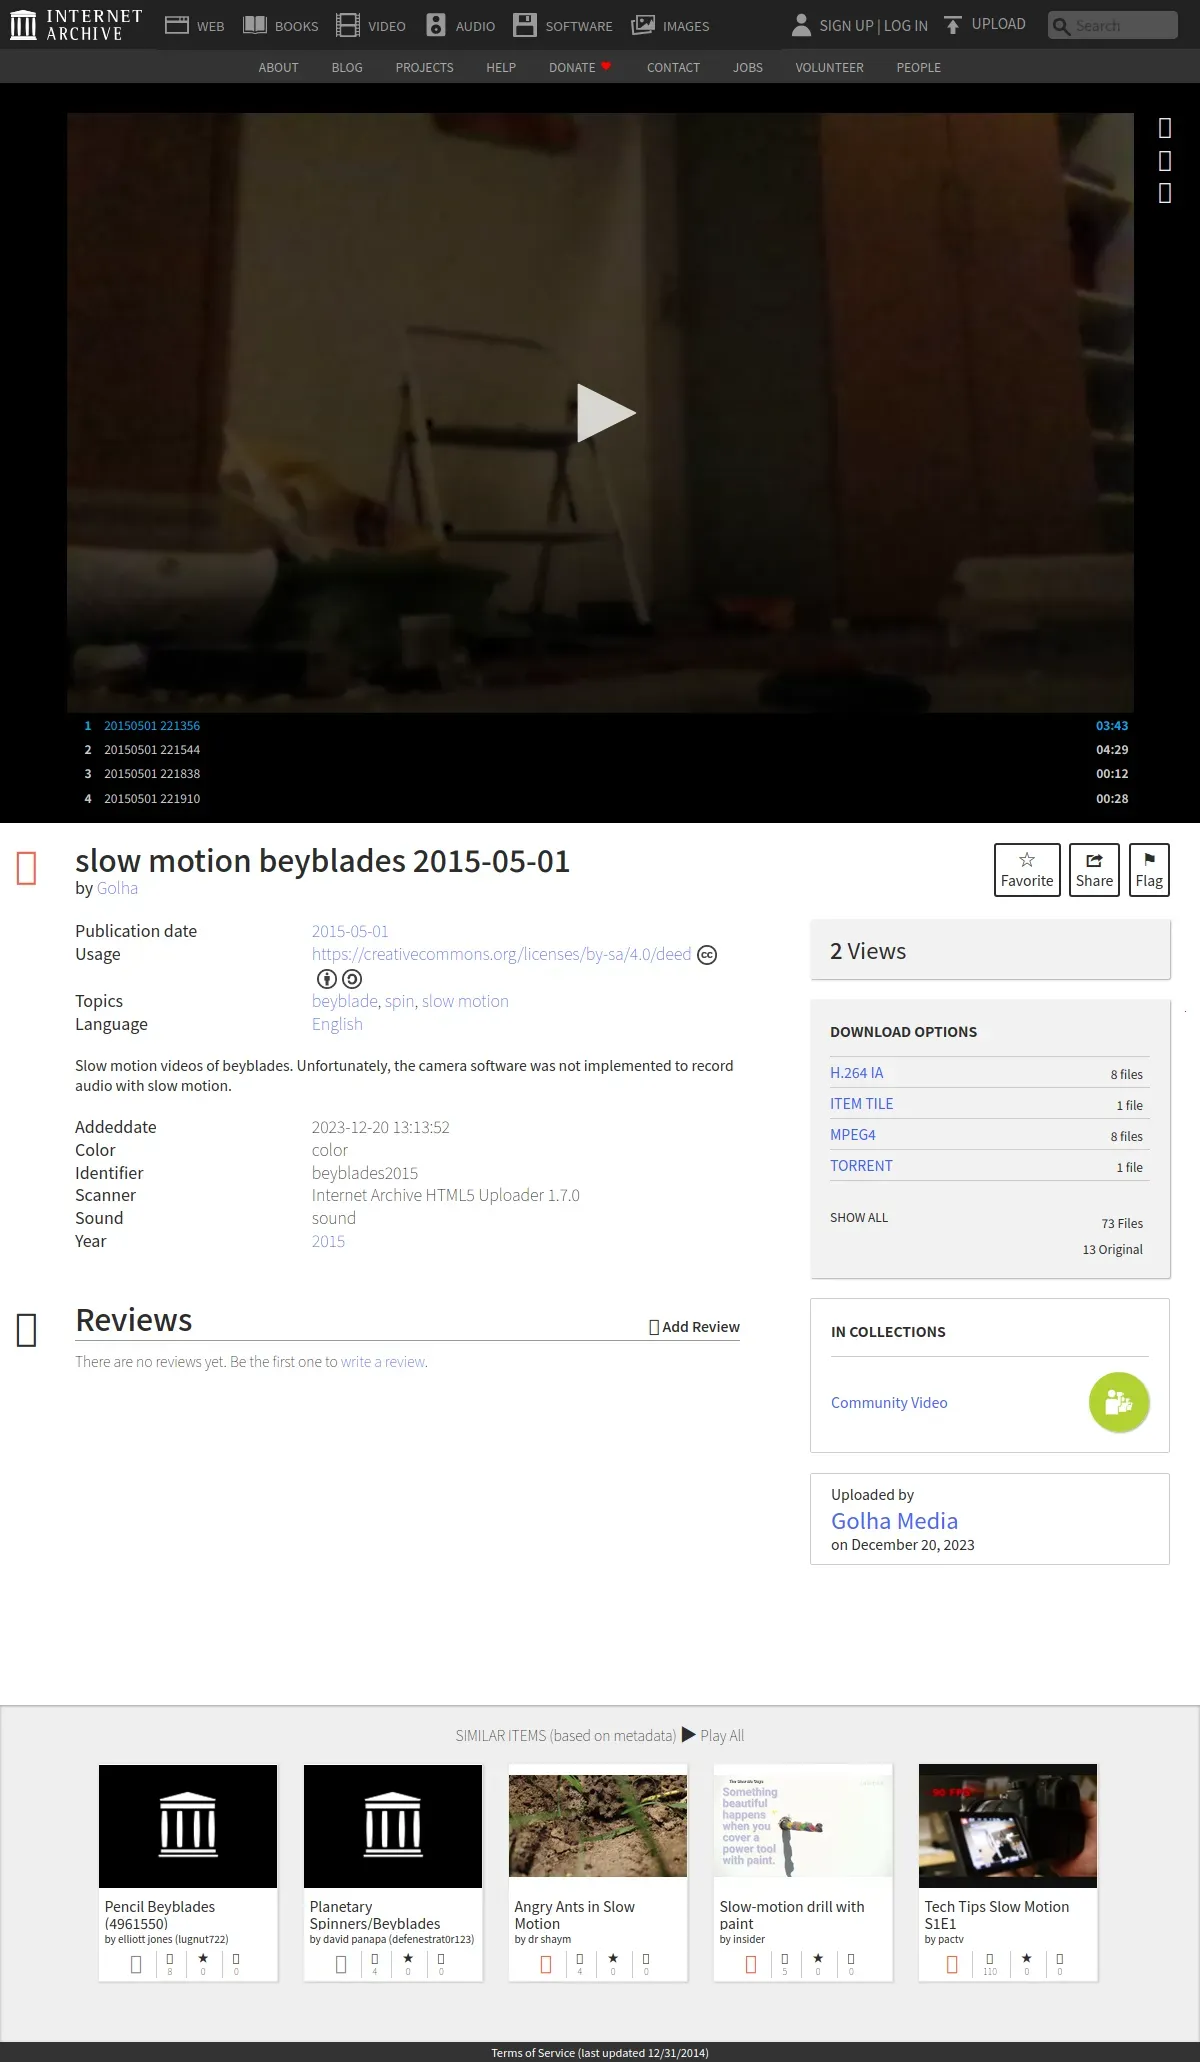The image size is (1200, 2062).
Task: Download the H.264 IA files
Action: pos(857,1073)
